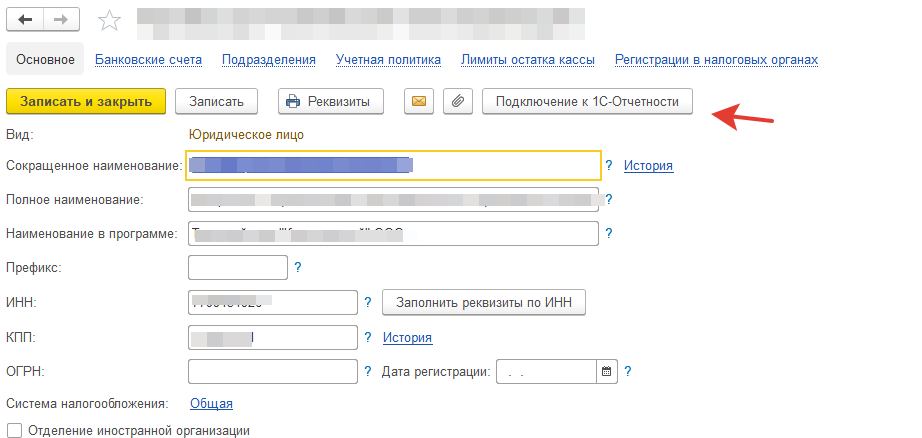
Task: Open the Реквизиты print button
Action: [x=328, y=101]
